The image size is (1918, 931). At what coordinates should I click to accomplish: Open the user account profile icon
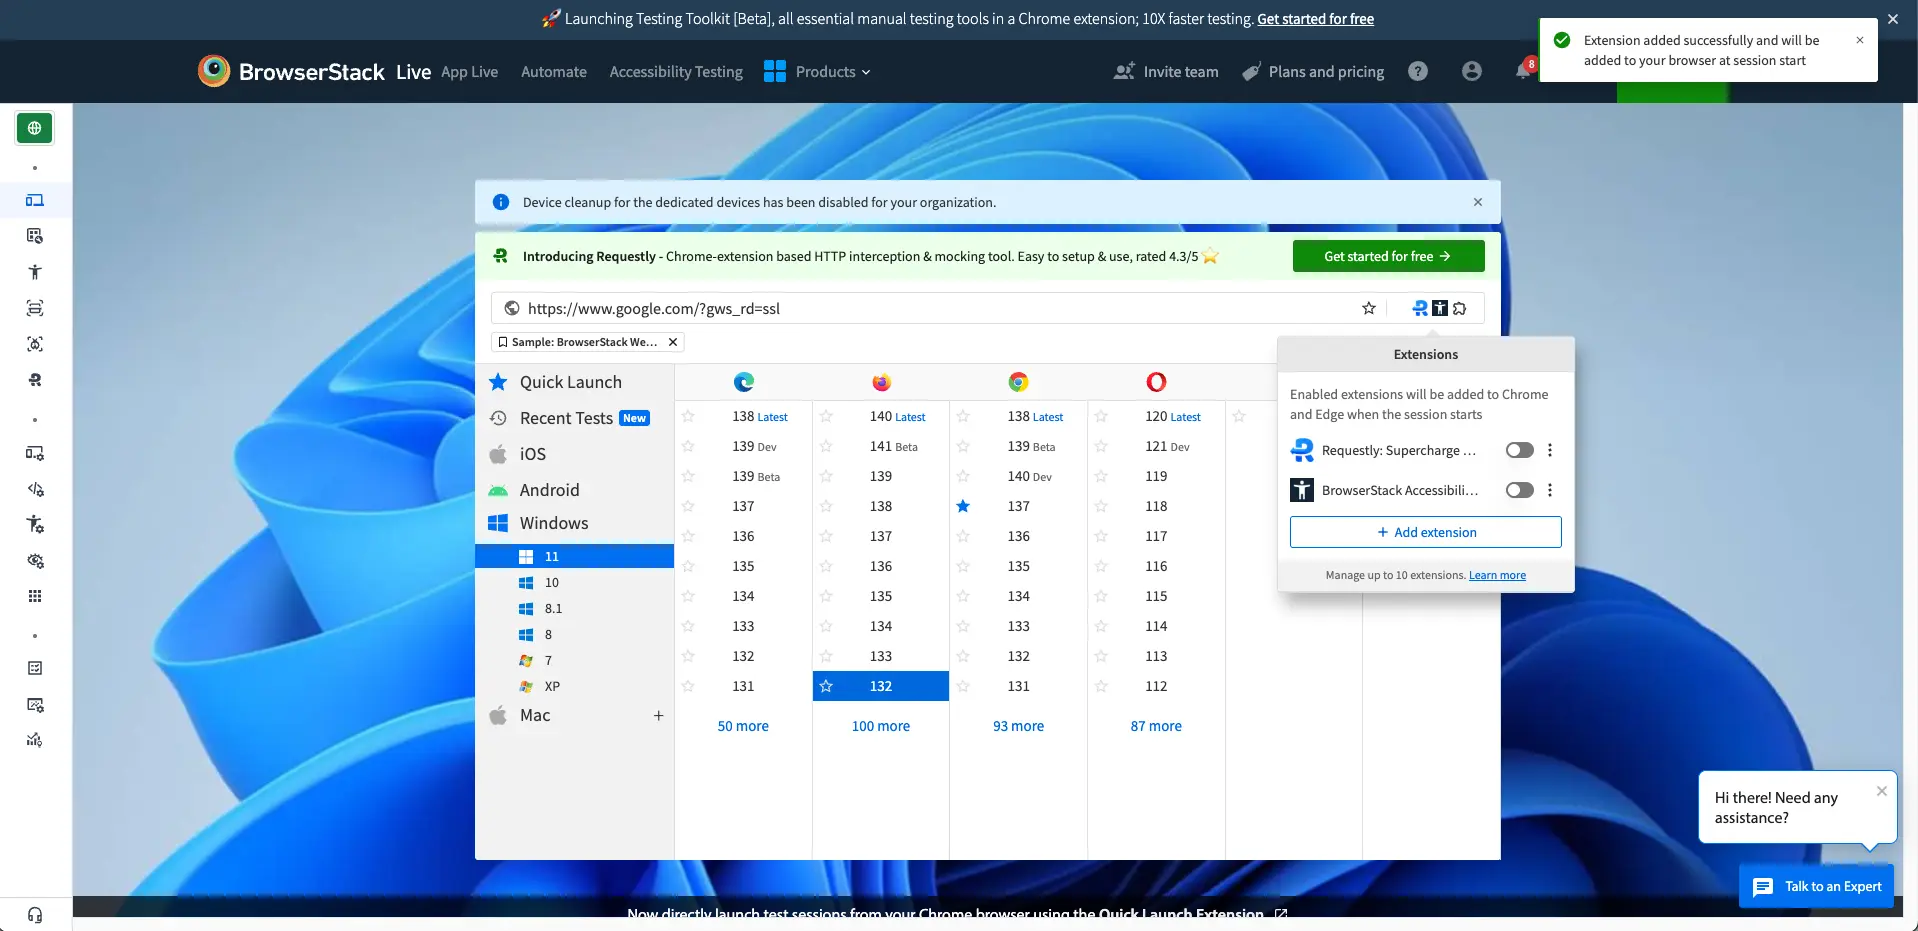(x=1471, y=71)
